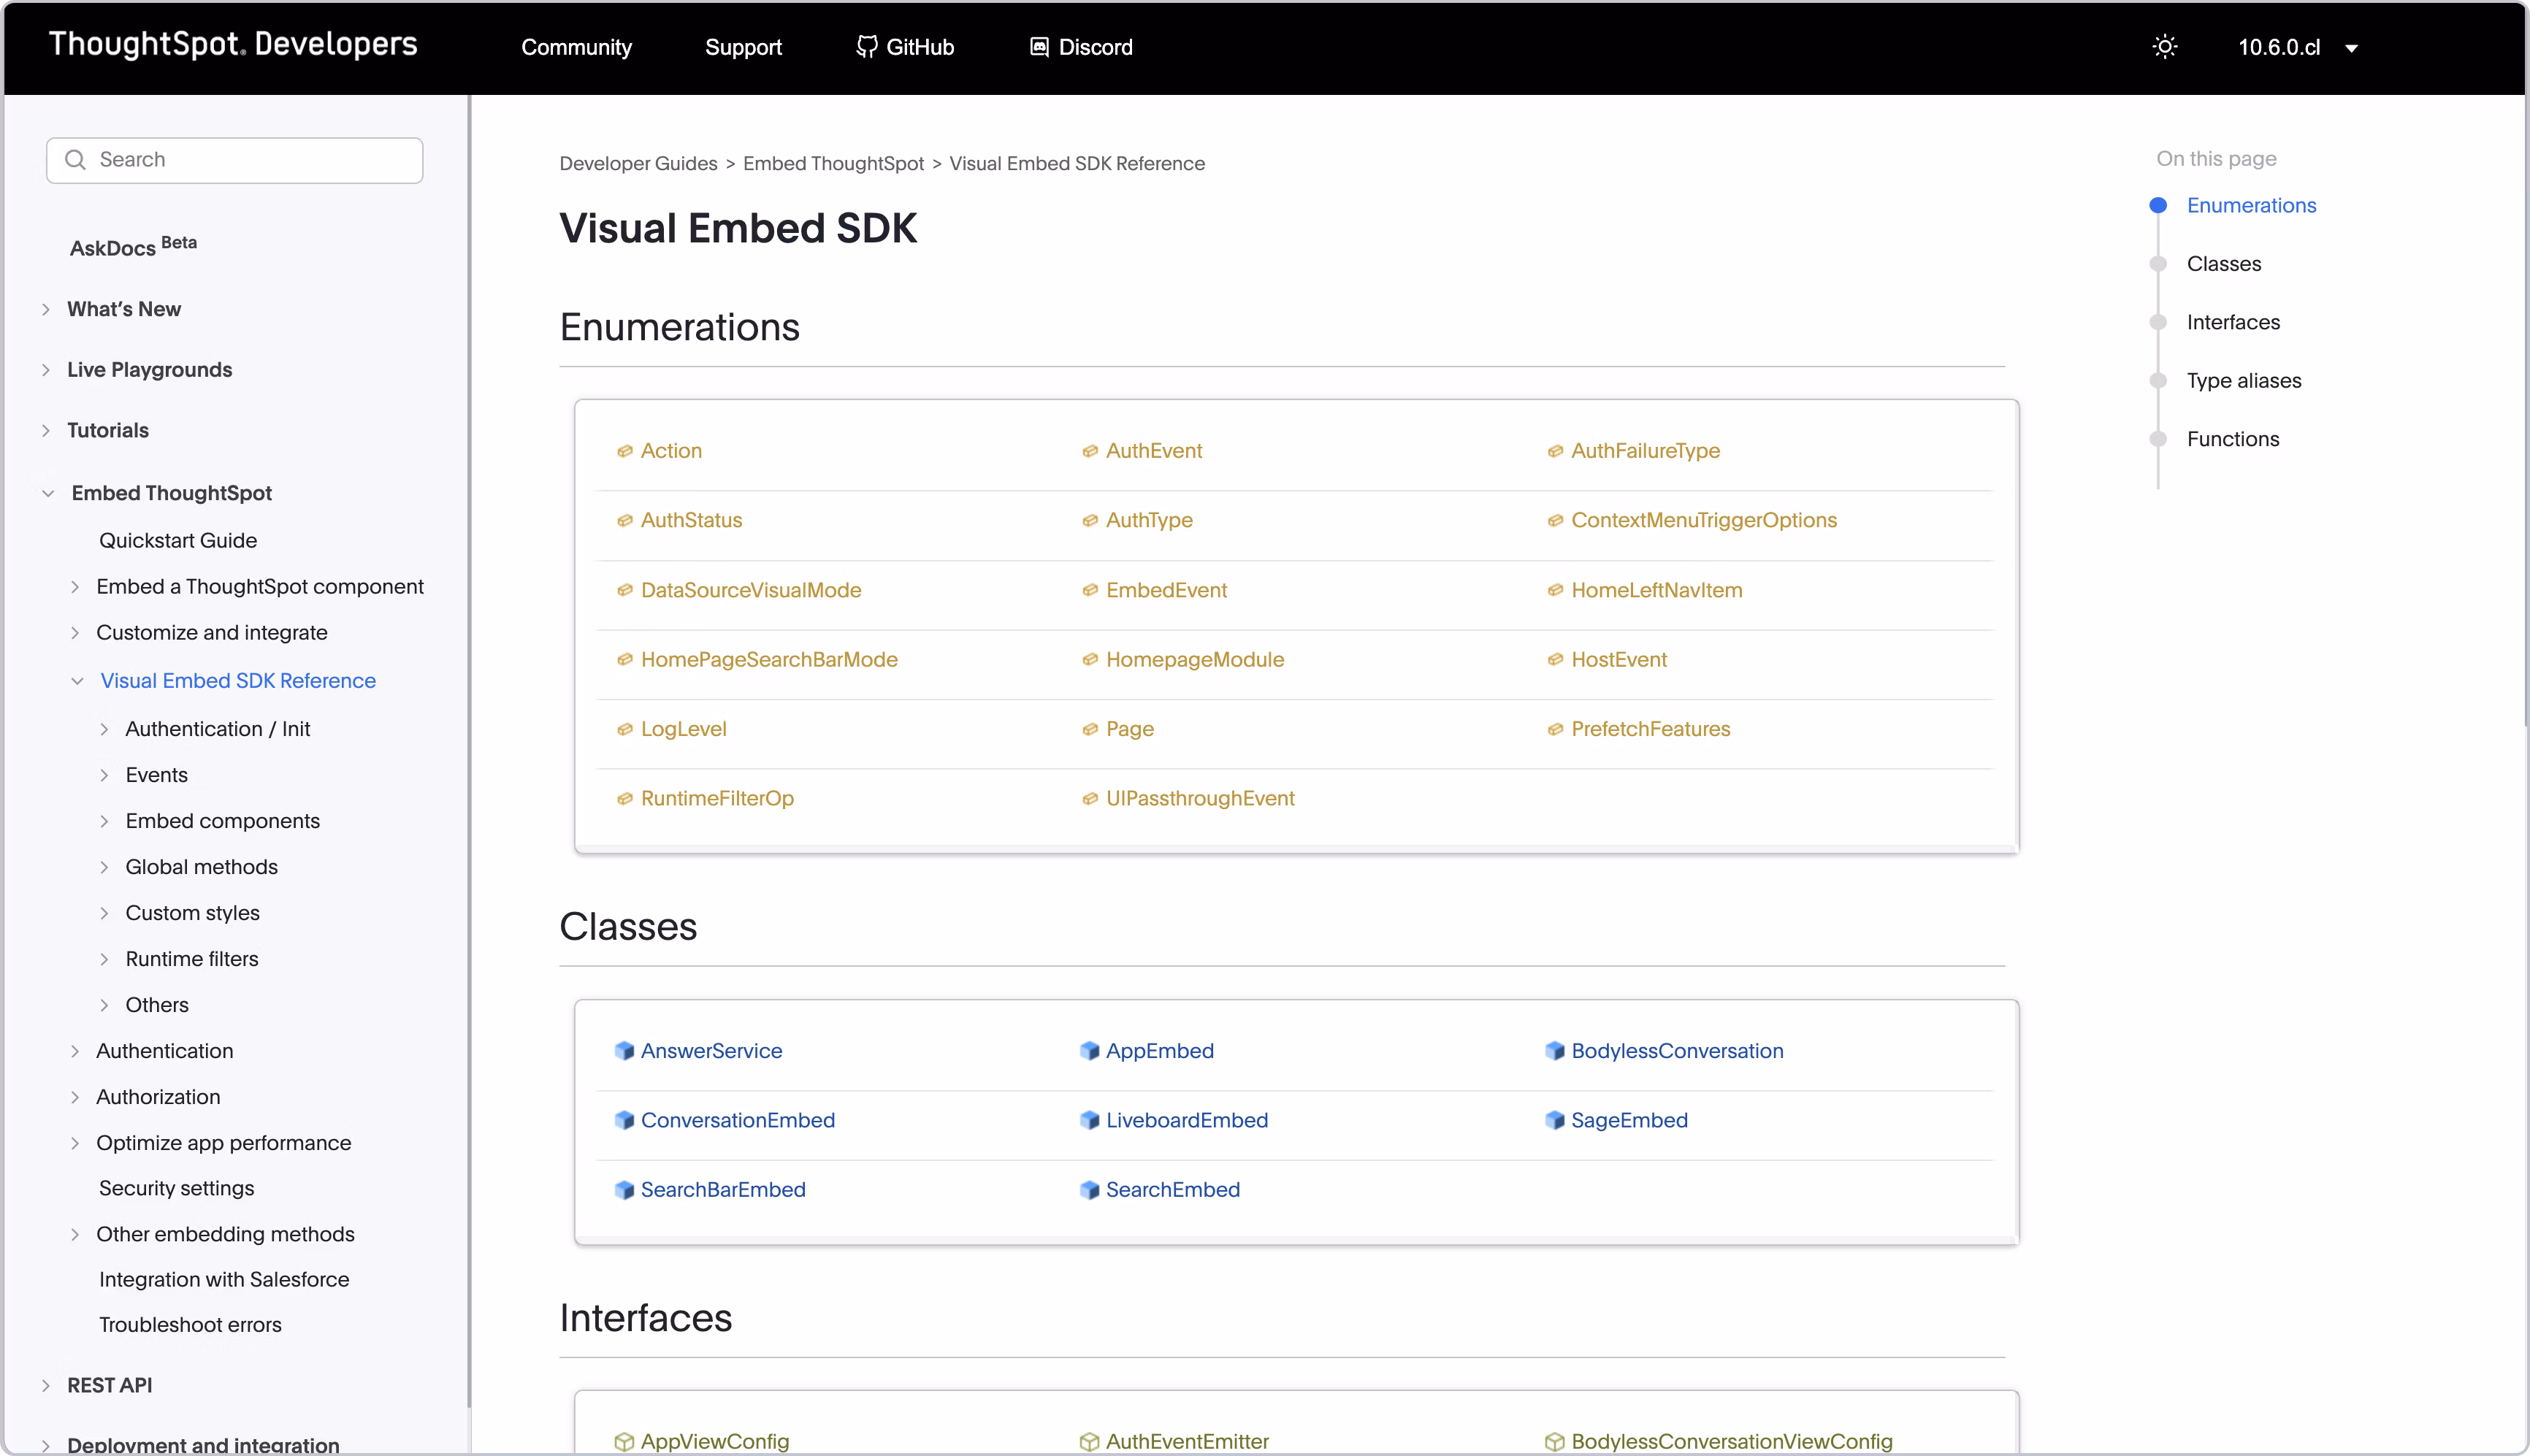
Task: Click the class cube icon beside AnswerService
Action: point(624,1050)
